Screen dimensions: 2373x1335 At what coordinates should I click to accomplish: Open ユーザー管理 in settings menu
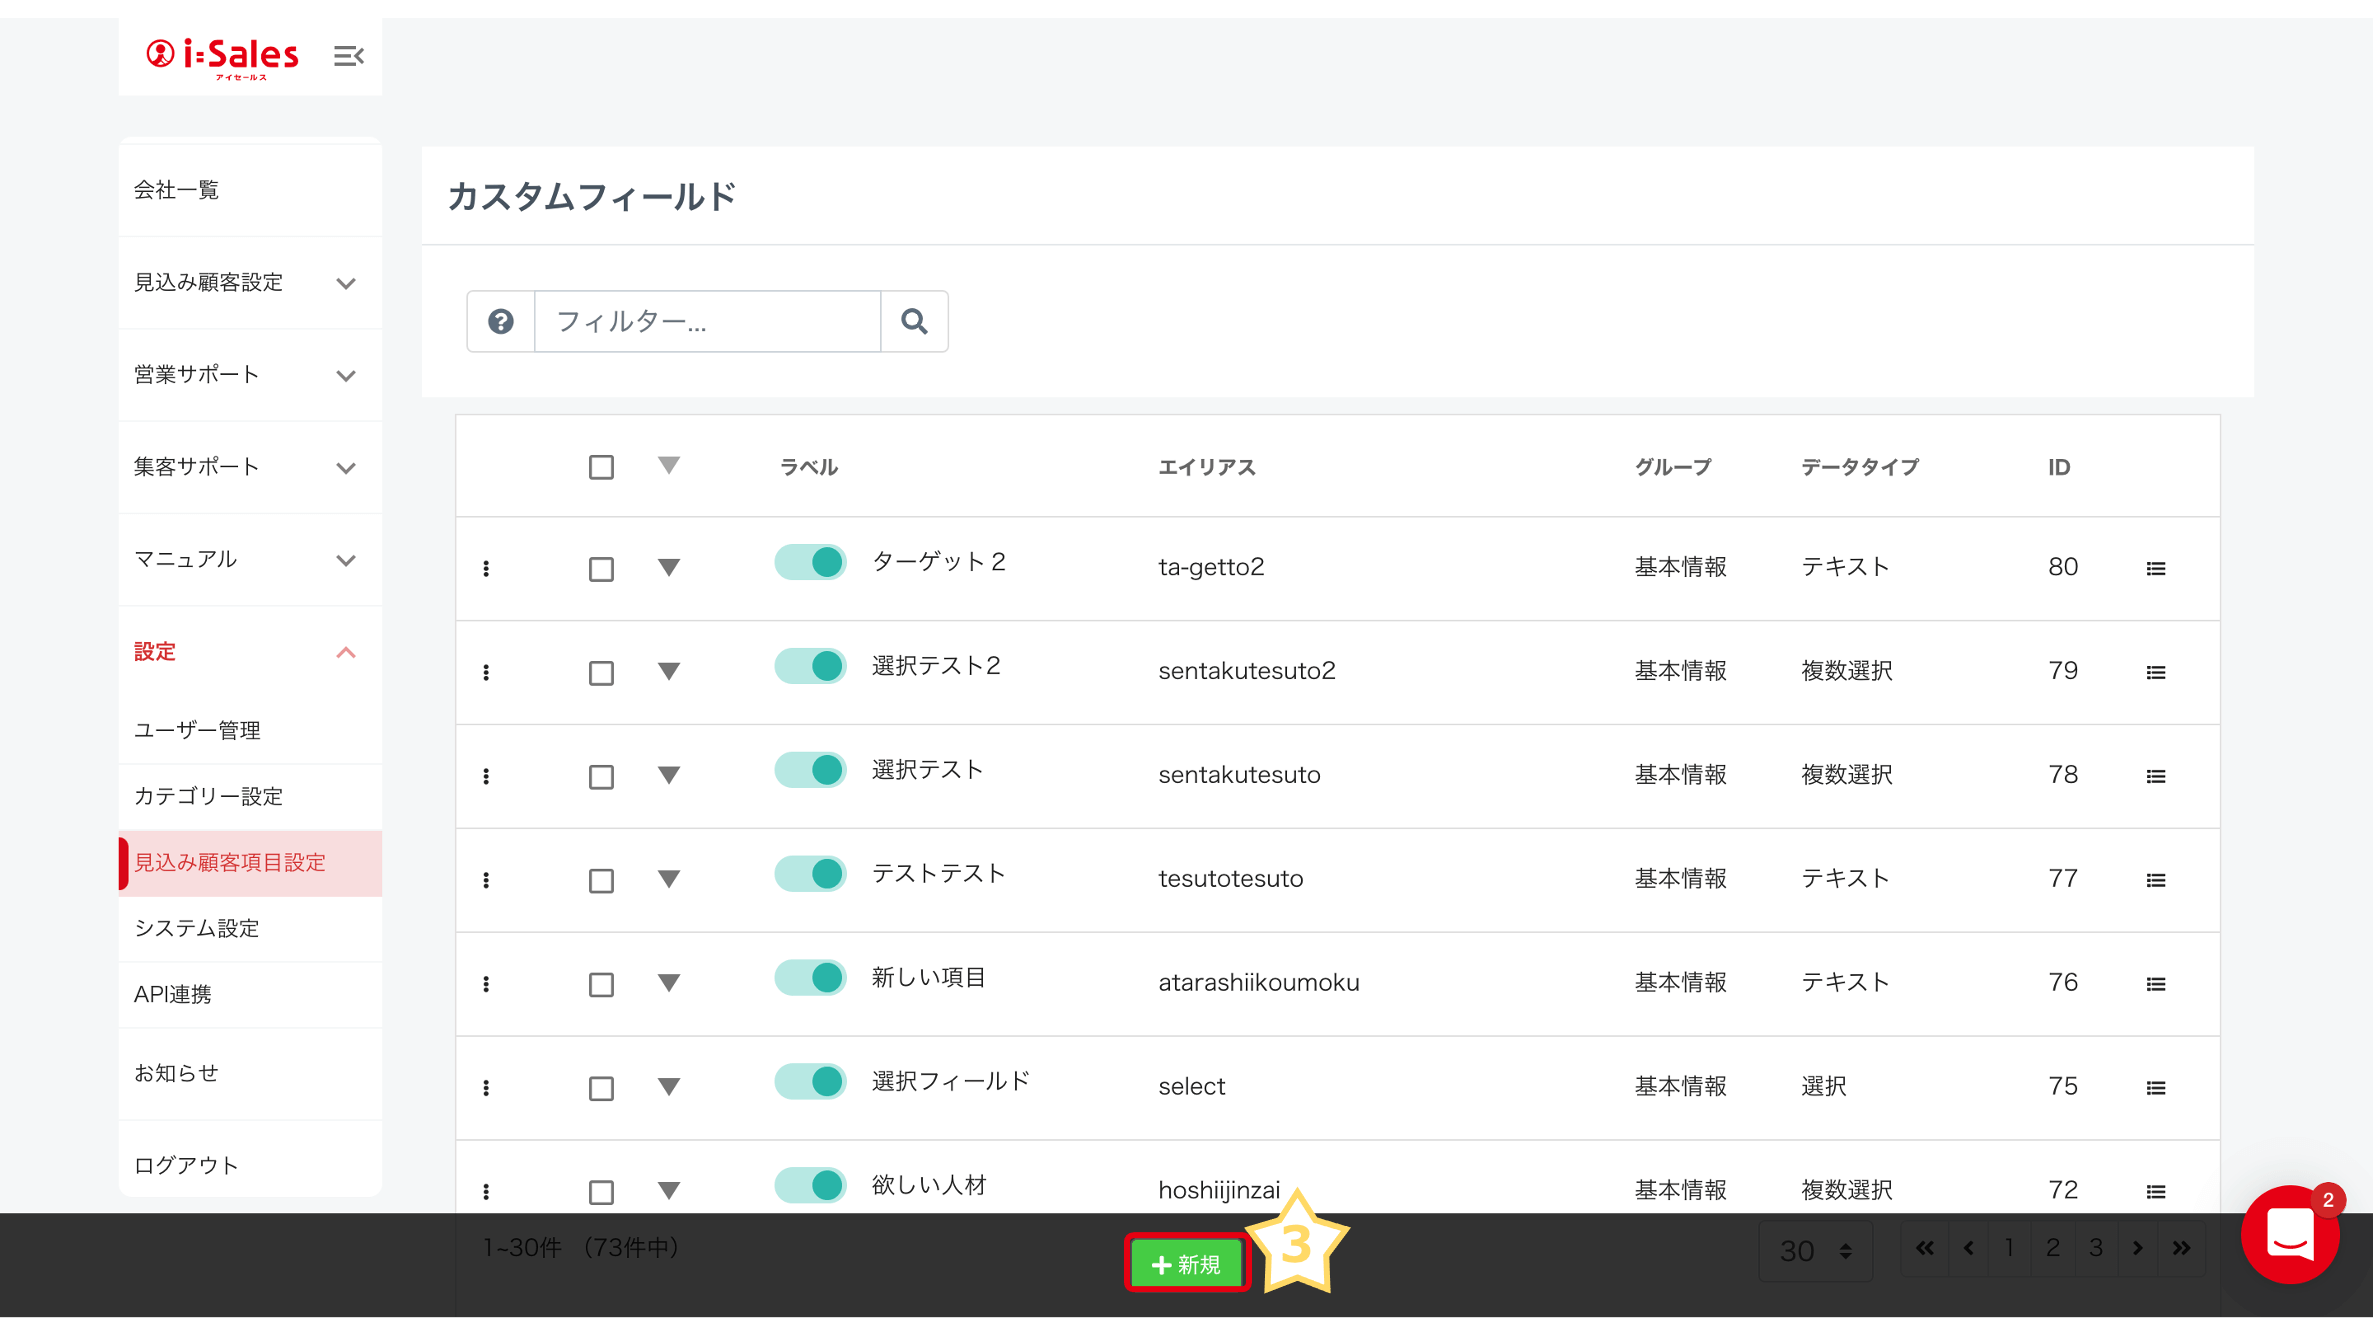click(x=198, y=731)
